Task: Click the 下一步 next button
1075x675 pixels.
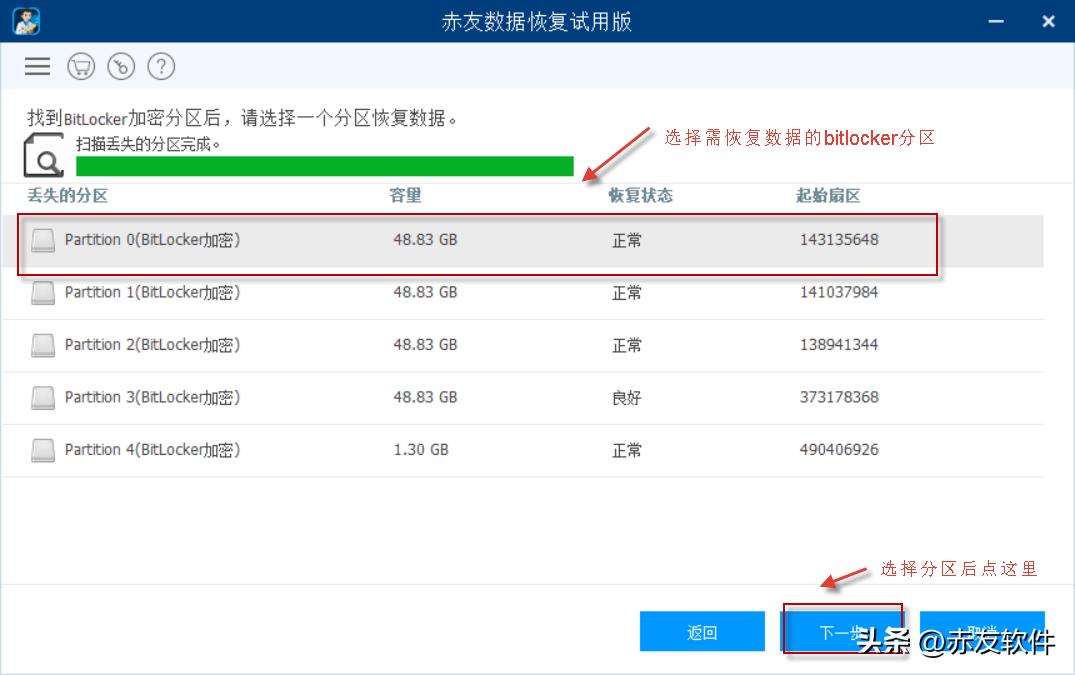Action: coord(843,632)
